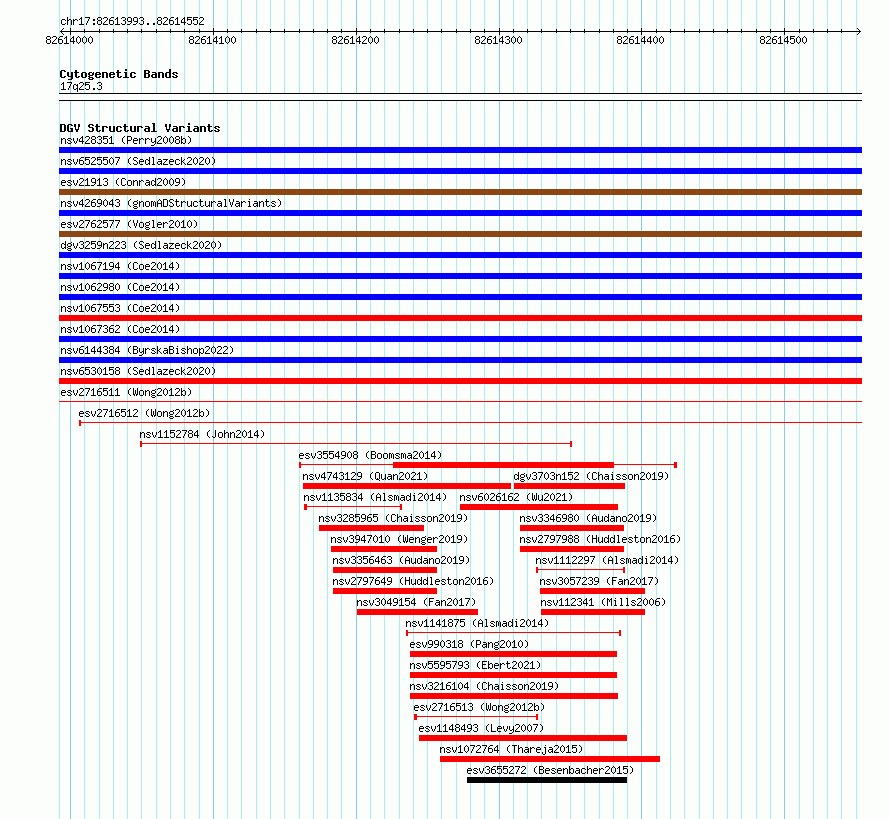The width and height of the screenshot is (890, 819).
Task: Click esv3554908 (Boomsma2014) variant label
Action: click(370, 455)
